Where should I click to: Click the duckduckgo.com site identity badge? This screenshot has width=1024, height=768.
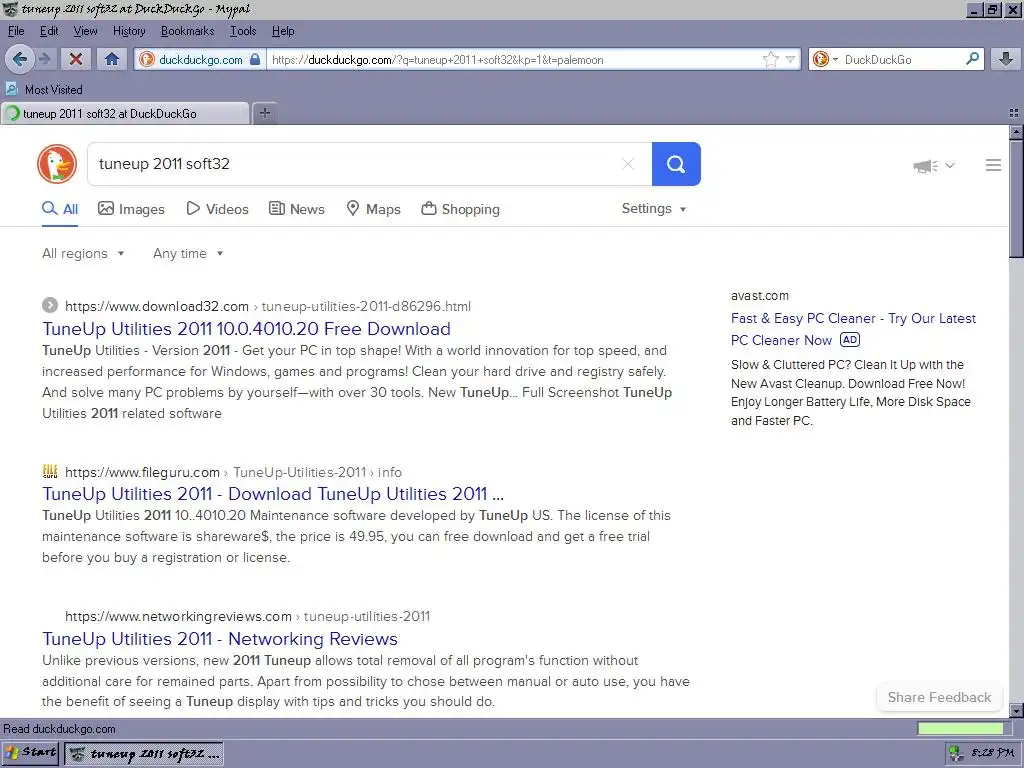[x=200, y=59]
